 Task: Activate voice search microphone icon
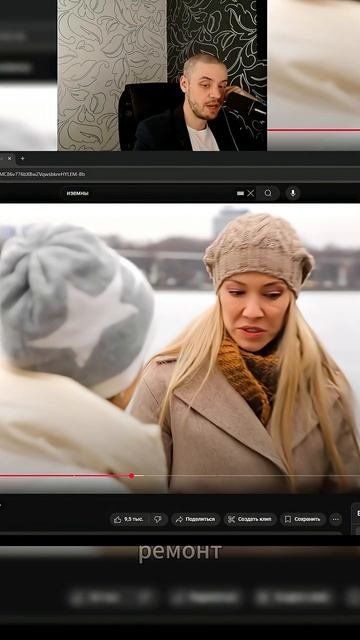(x=293, y=193)
